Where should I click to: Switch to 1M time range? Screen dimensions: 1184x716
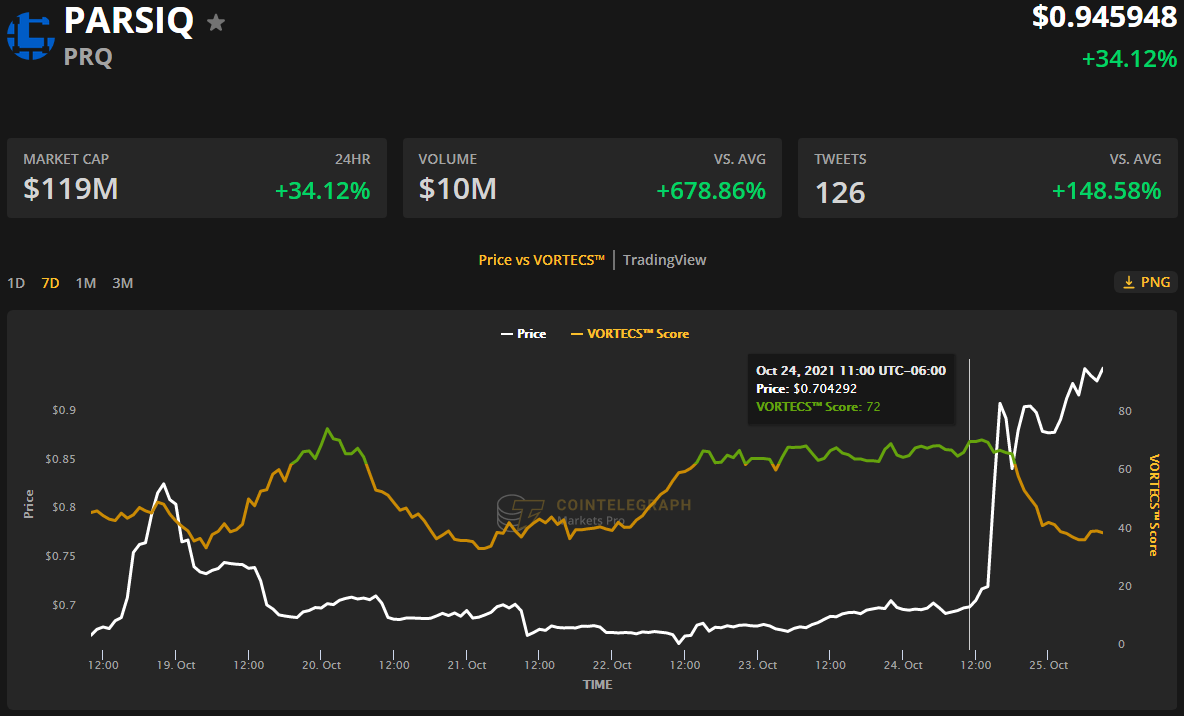(x=86, y=283)
